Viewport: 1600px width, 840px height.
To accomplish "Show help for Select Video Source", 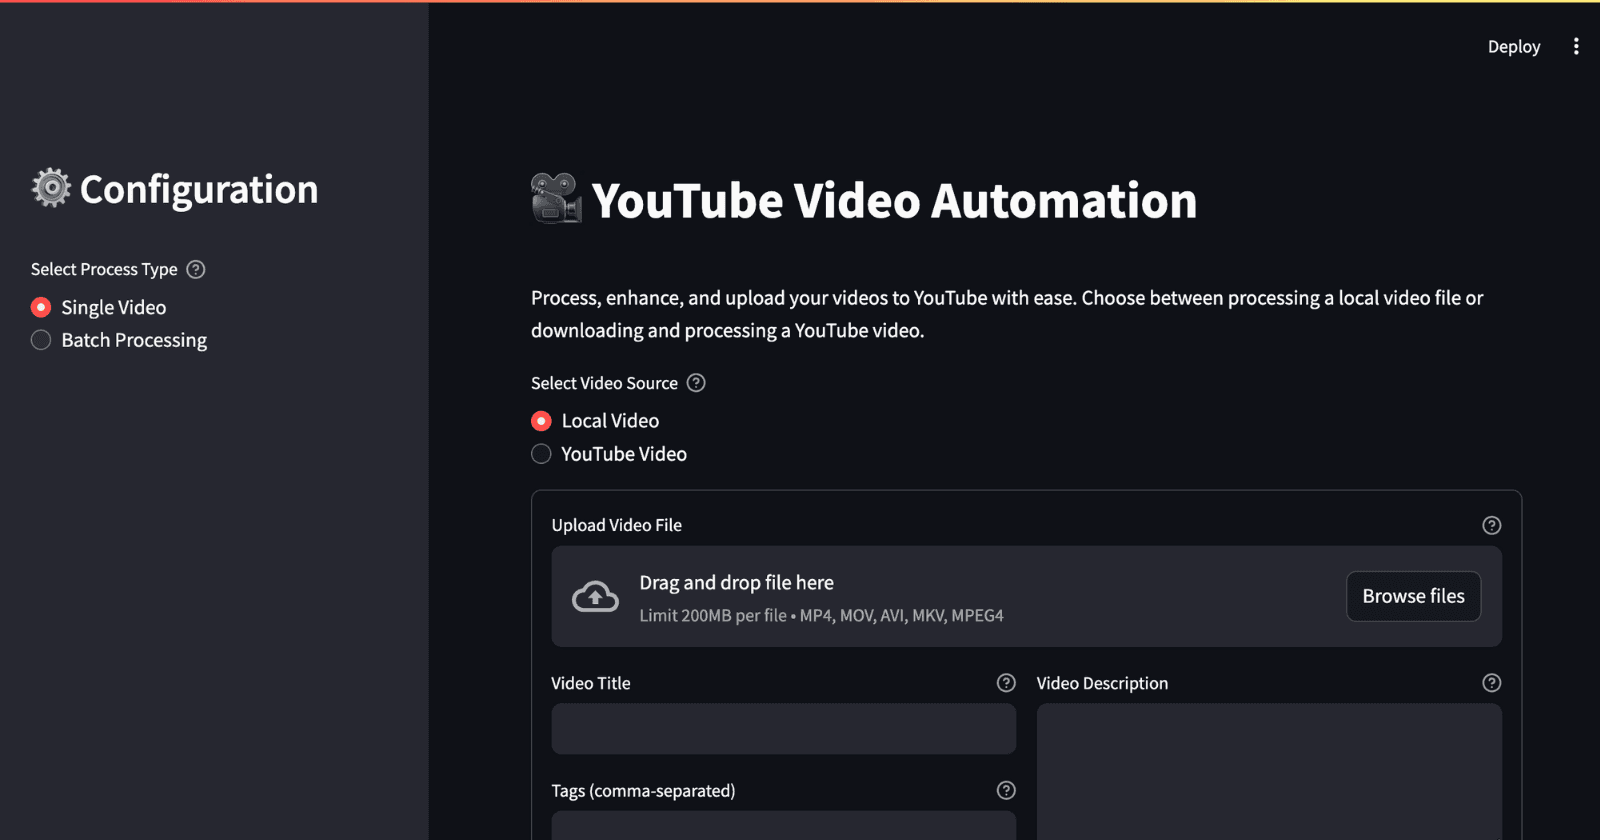I will click(696, 383).
